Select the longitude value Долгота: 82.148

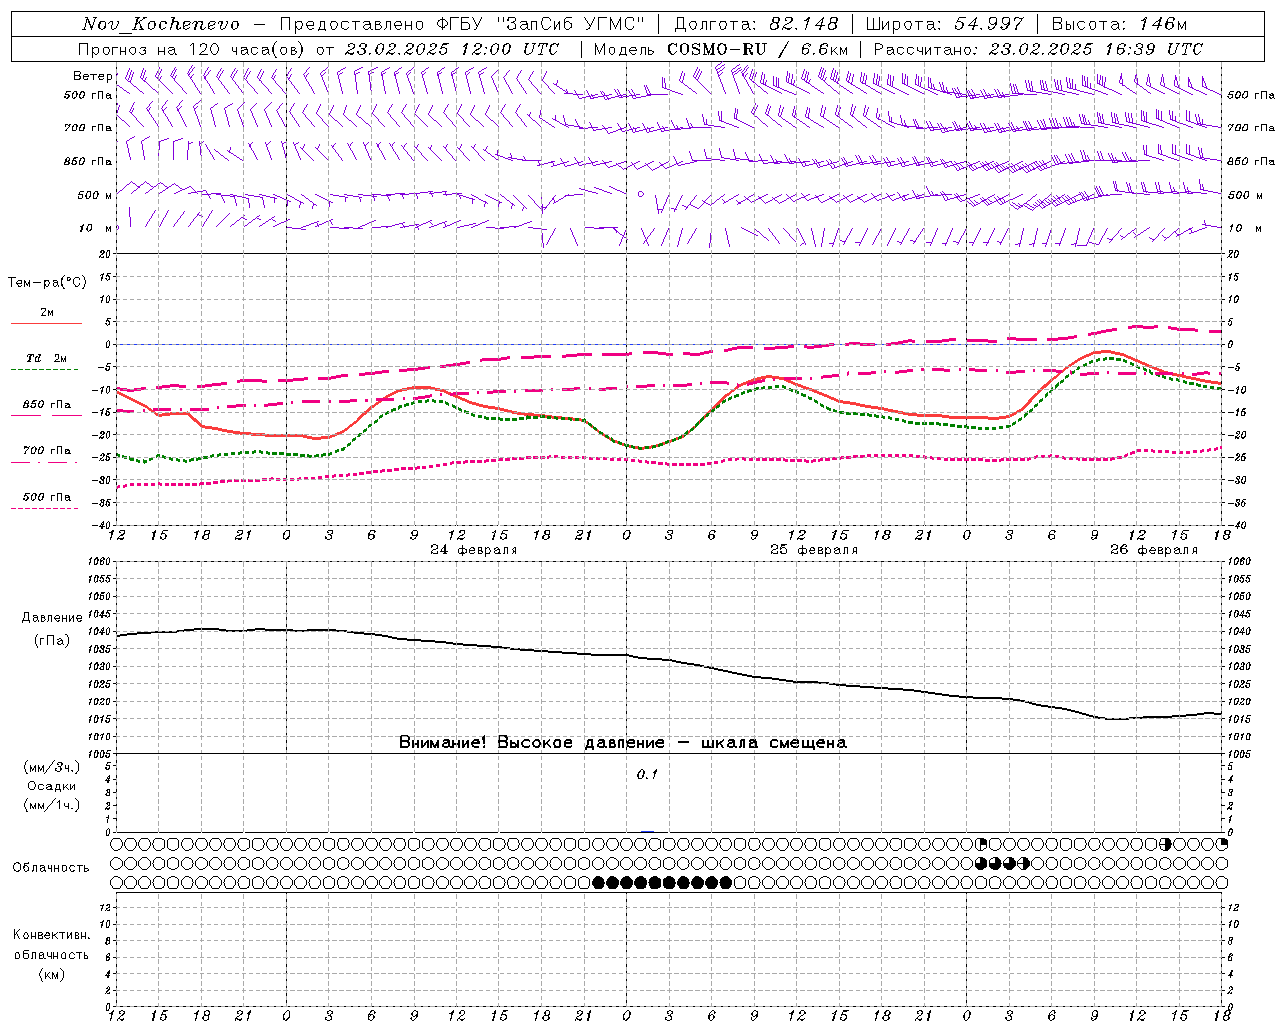[x=756, y=24]
